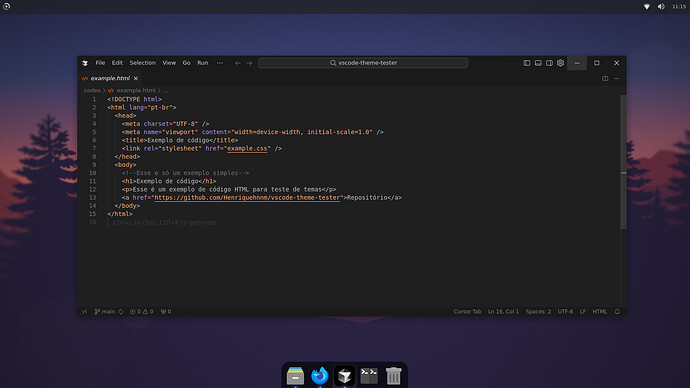Image resolution: width=690 pixels, height=388 pixels.
Task: Switch git branch main in status bar
Action: (x=105, y=311)
